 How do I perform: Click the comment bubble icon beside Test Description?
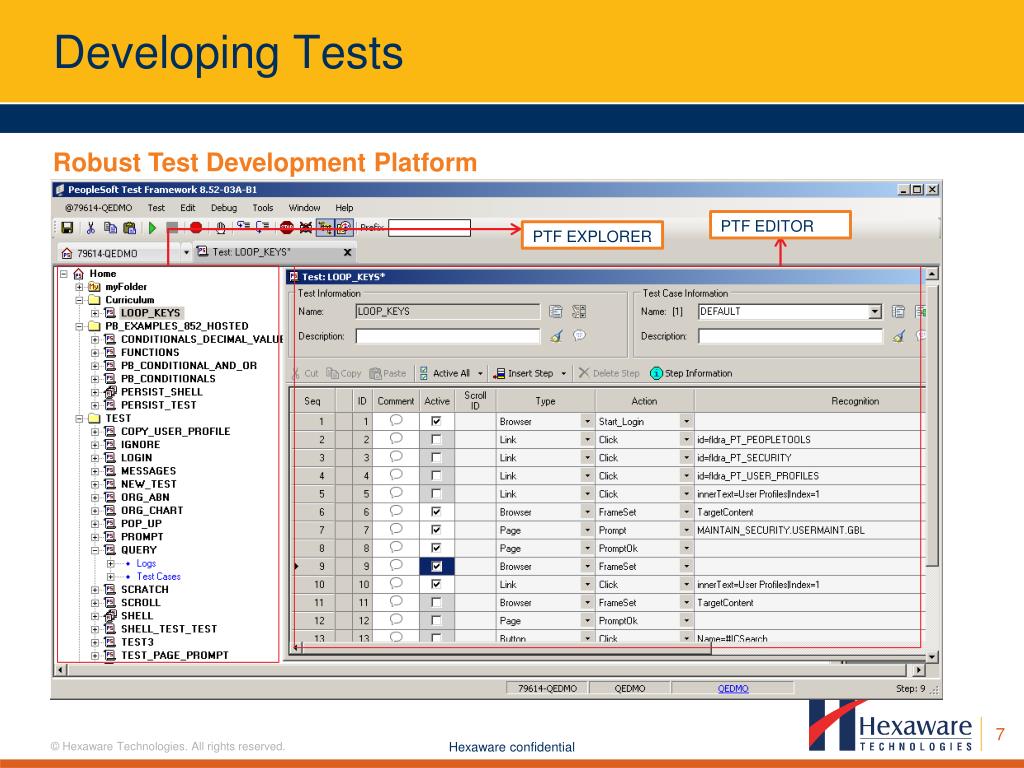(x=579, y=335)
